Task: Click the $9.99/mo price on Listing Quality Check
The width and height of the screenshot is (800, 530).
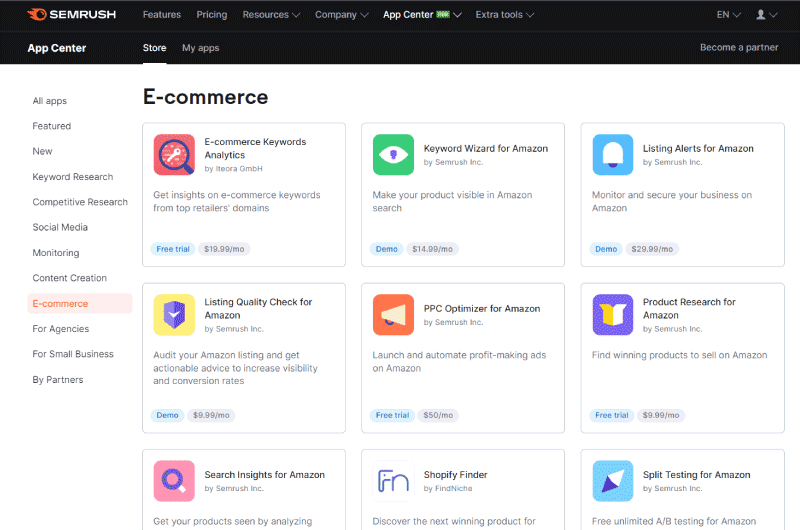Action: [211, 415]
